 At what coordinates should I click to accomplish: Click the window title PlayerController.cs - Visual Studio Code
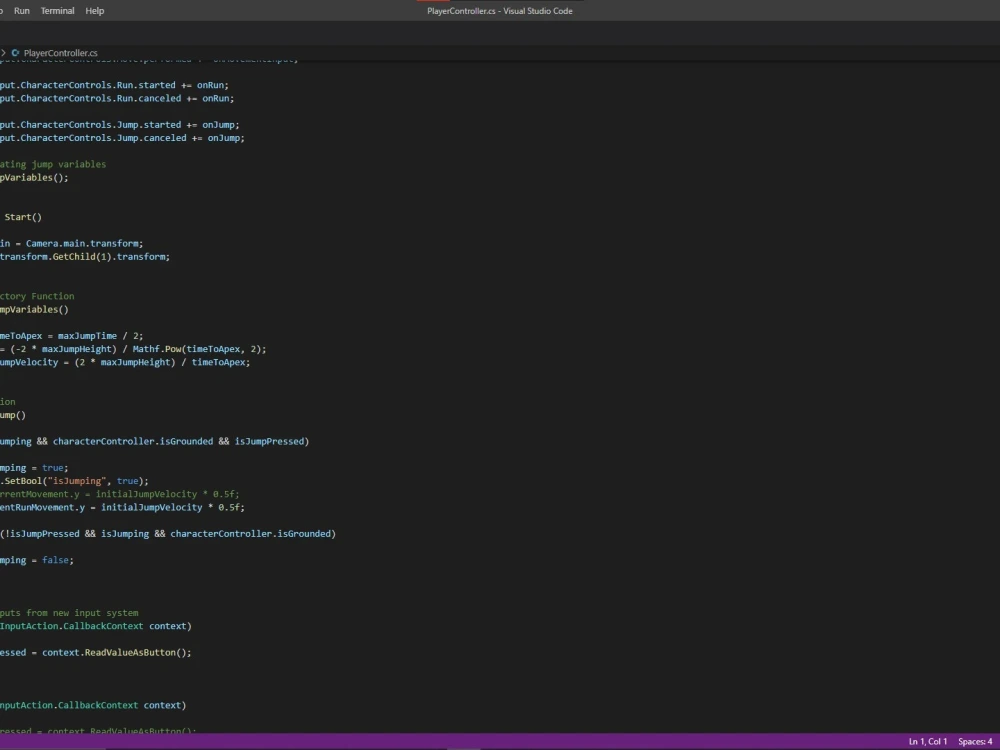pyautogui.click(x=499, y=11)
